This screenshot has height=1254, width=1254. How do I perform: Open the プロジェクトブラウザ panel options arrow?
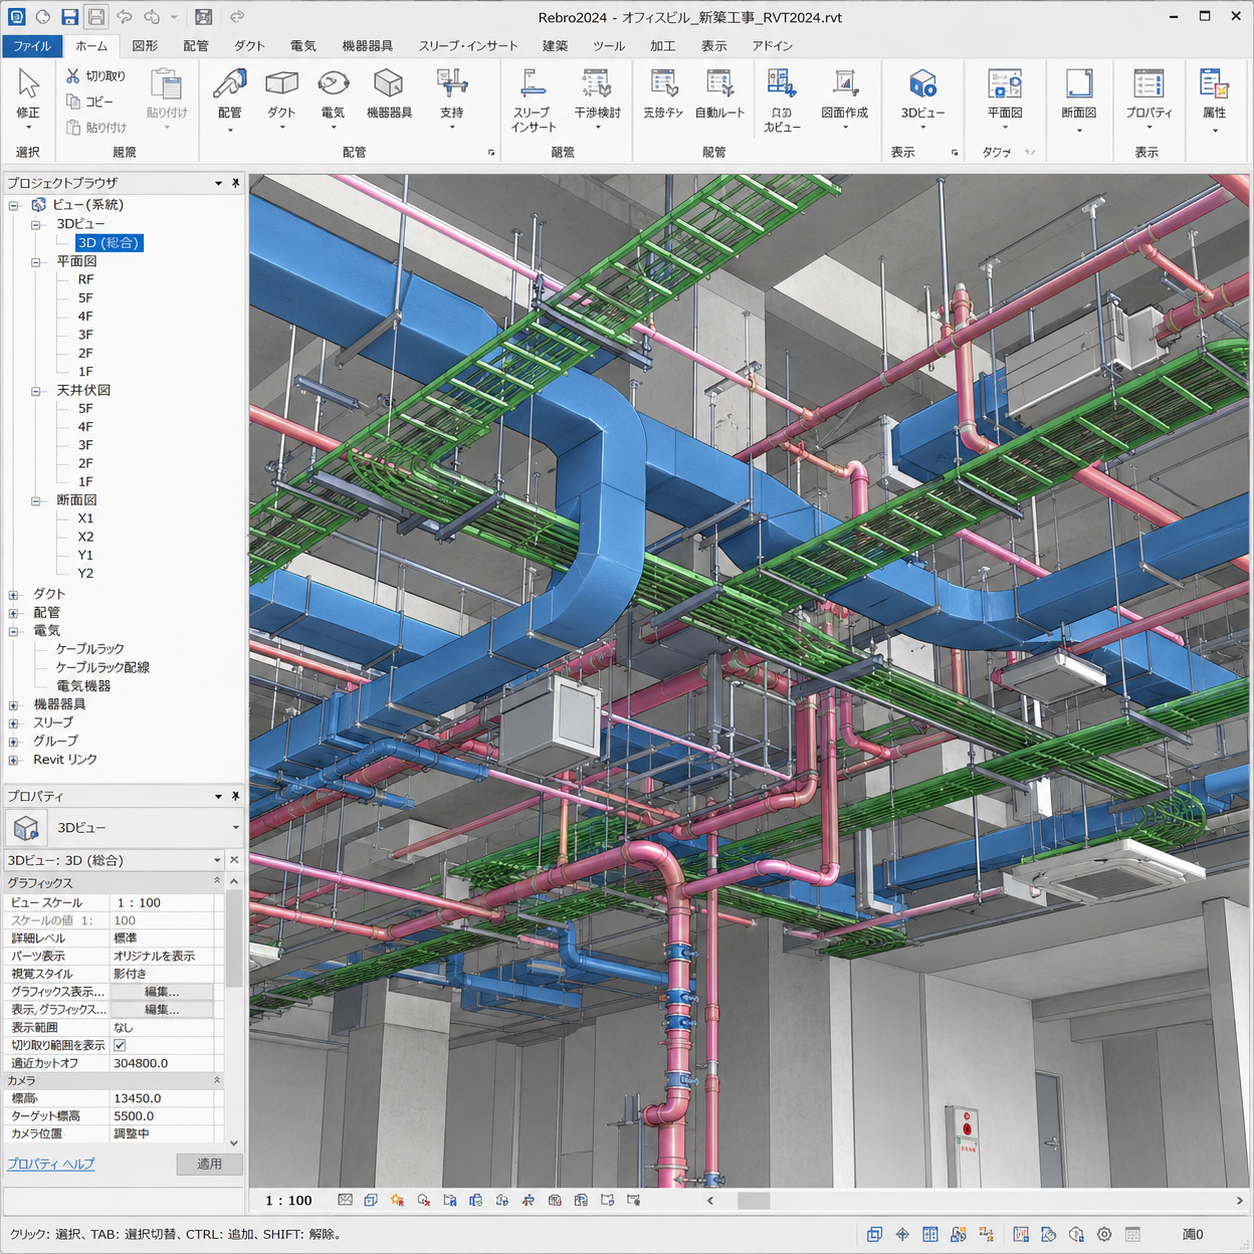(x=218, y=183)
